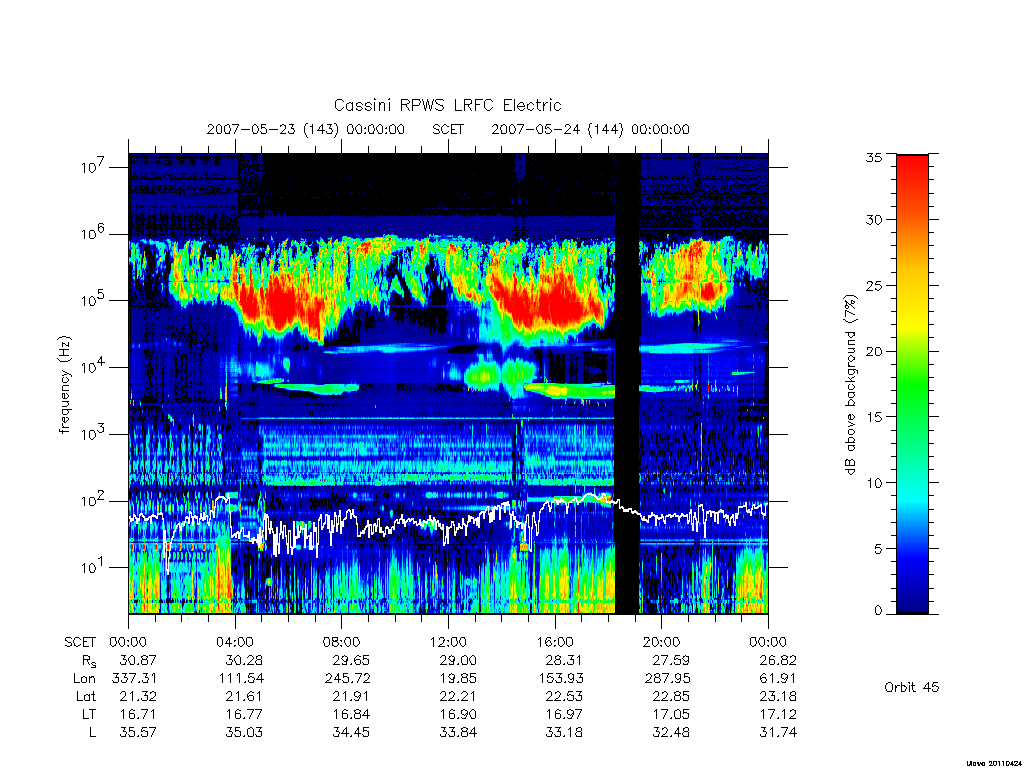1024x768 pixels.
Task: Click the colorbar tick value 10
Action: tap(873, 483)
